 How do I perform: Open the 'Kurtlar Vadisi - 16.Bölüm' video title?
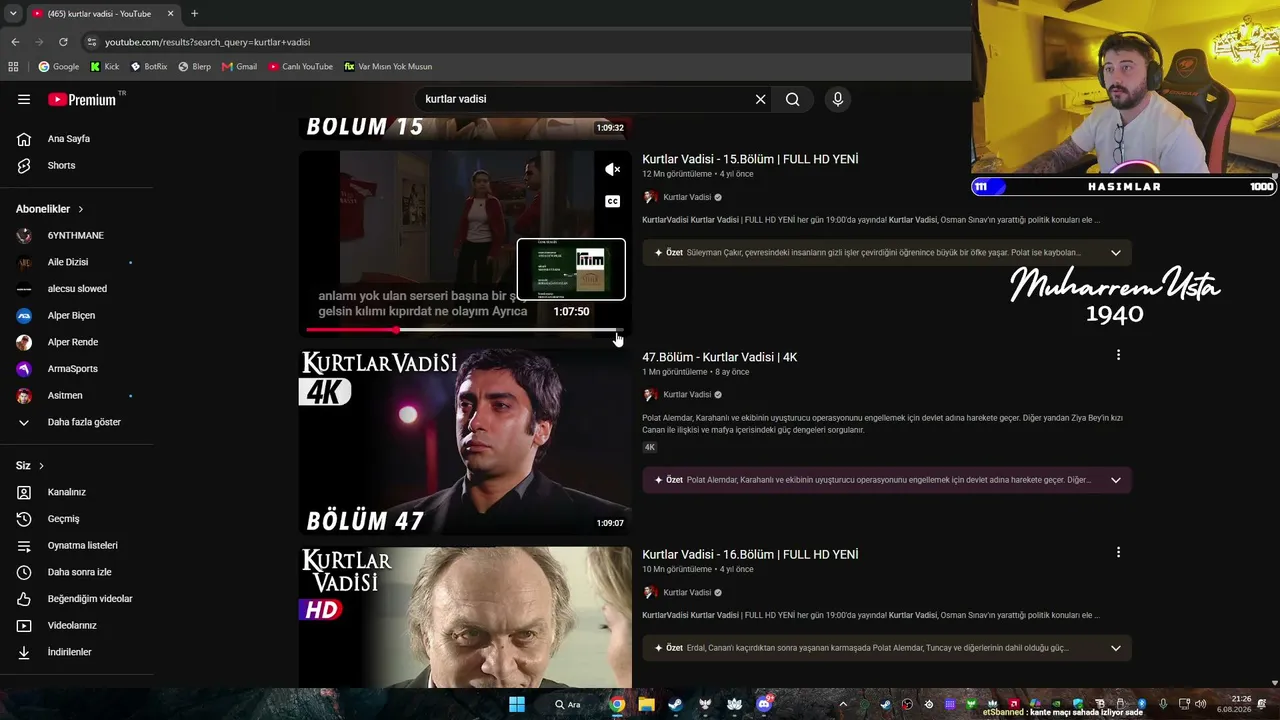[x=750, y=554]
